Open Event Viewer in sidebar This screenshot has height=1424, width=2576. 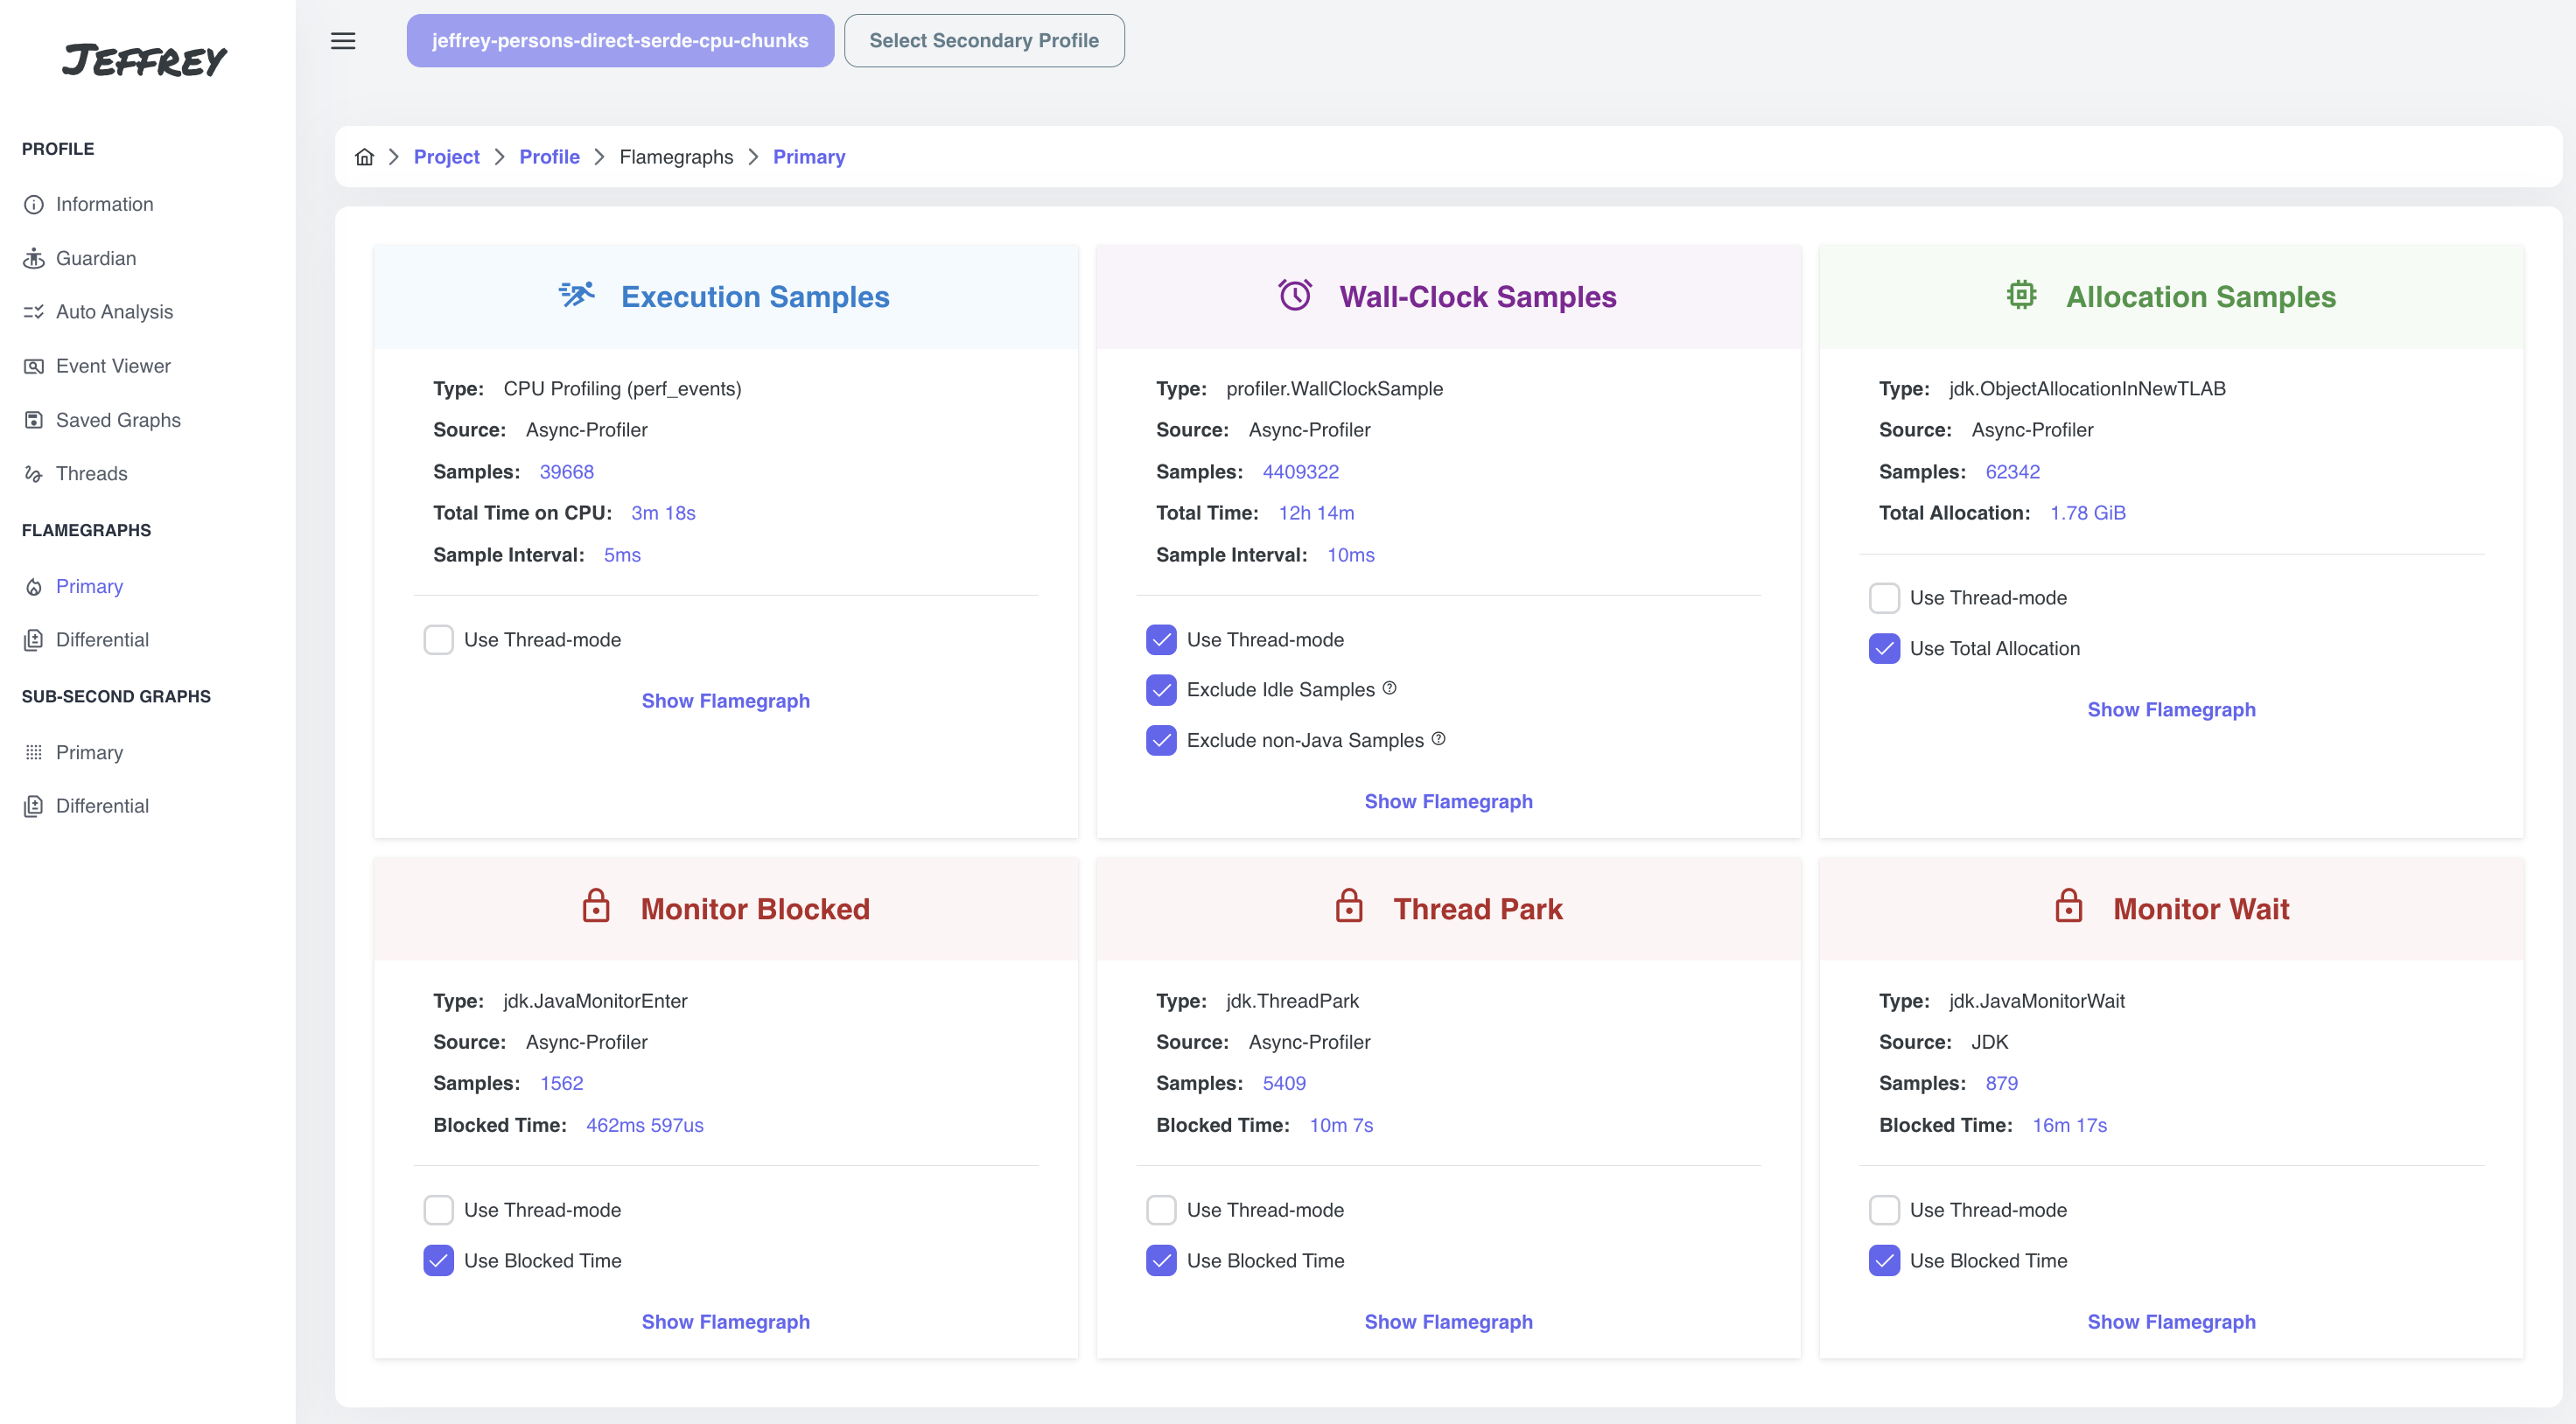click(x=113, y=366)
